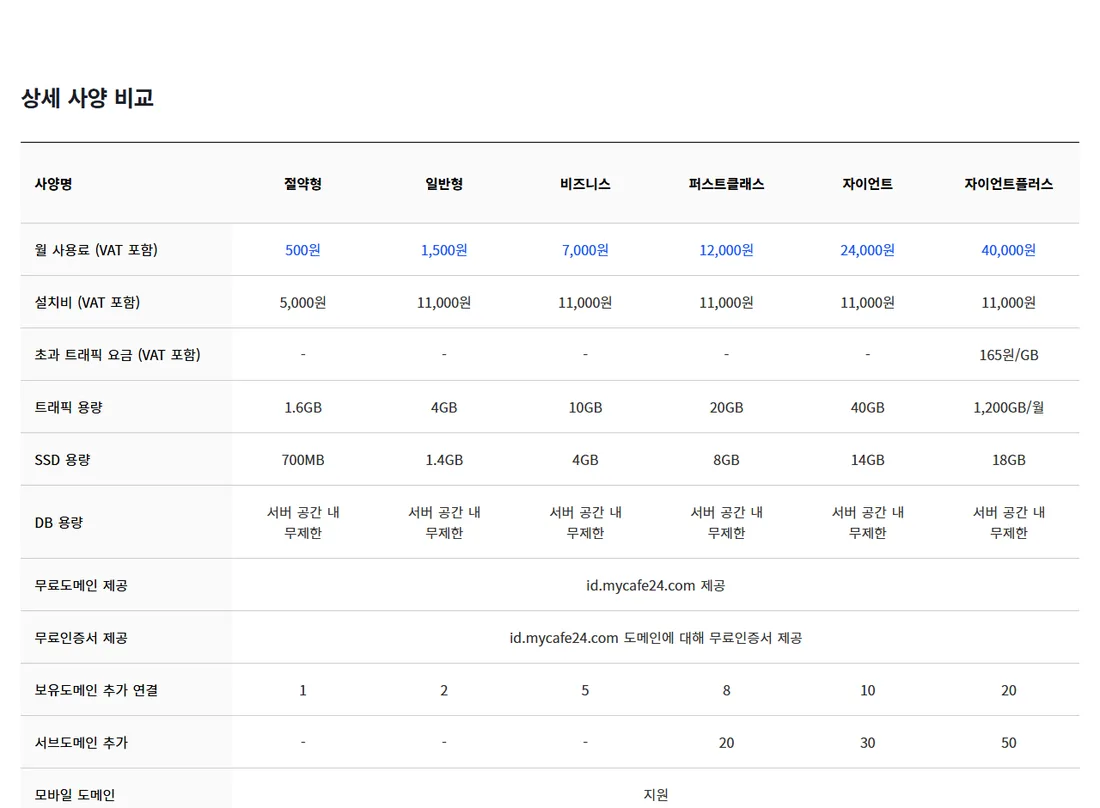This screenshot has width=1100, height=808.
Task: Click the 4GB traffic cell for 일반형
Action: (444, 408)
